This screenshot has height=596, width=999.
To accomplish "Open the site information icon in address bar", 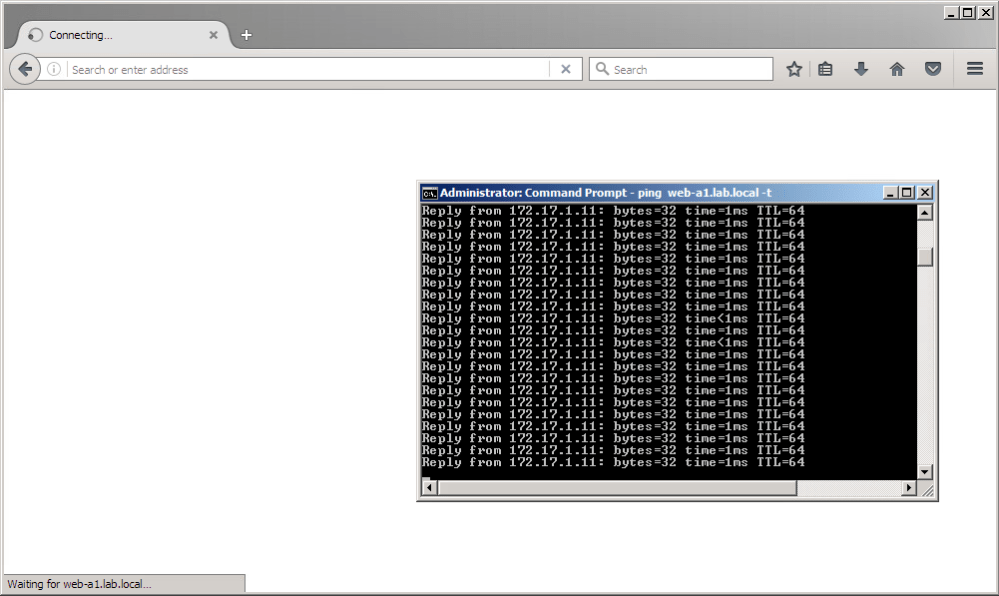I will (x=54, y=69).
